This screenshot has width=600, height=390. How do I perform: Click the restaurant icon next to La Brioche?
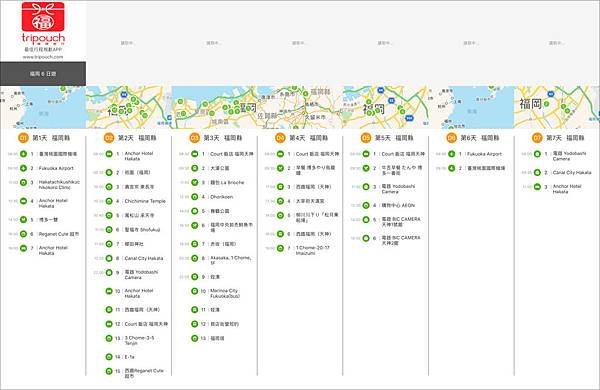coord(195,183)
